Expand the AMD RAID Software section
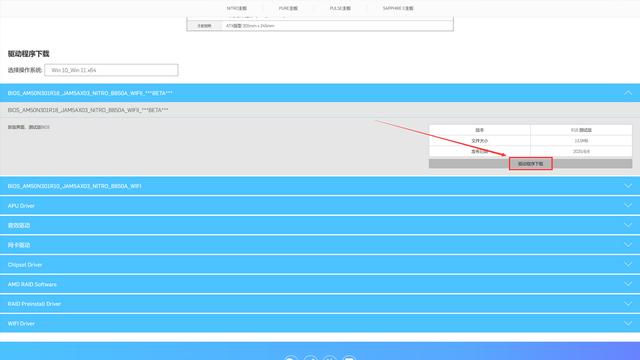The width and height of the screenshot is (640, 360). pos(320,284)
